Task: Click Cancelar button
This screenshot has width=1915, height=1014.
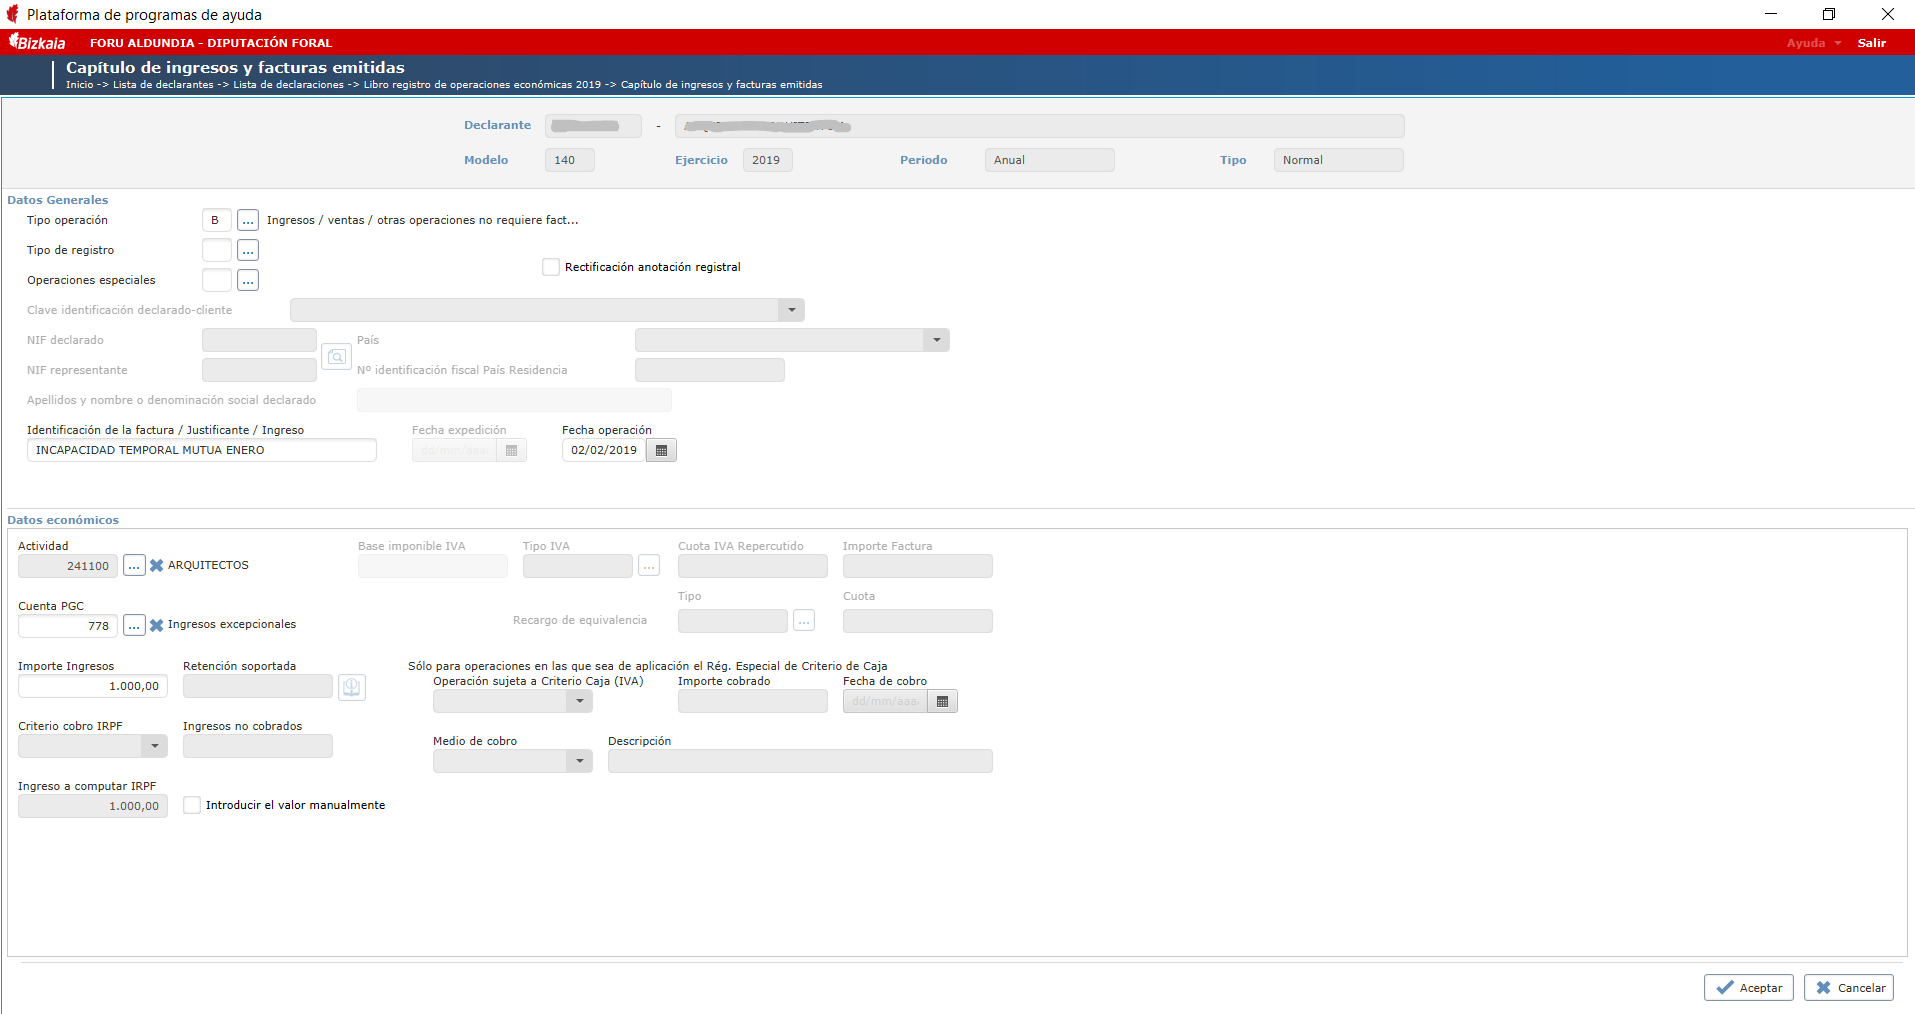Action: tap(1849, 987)
